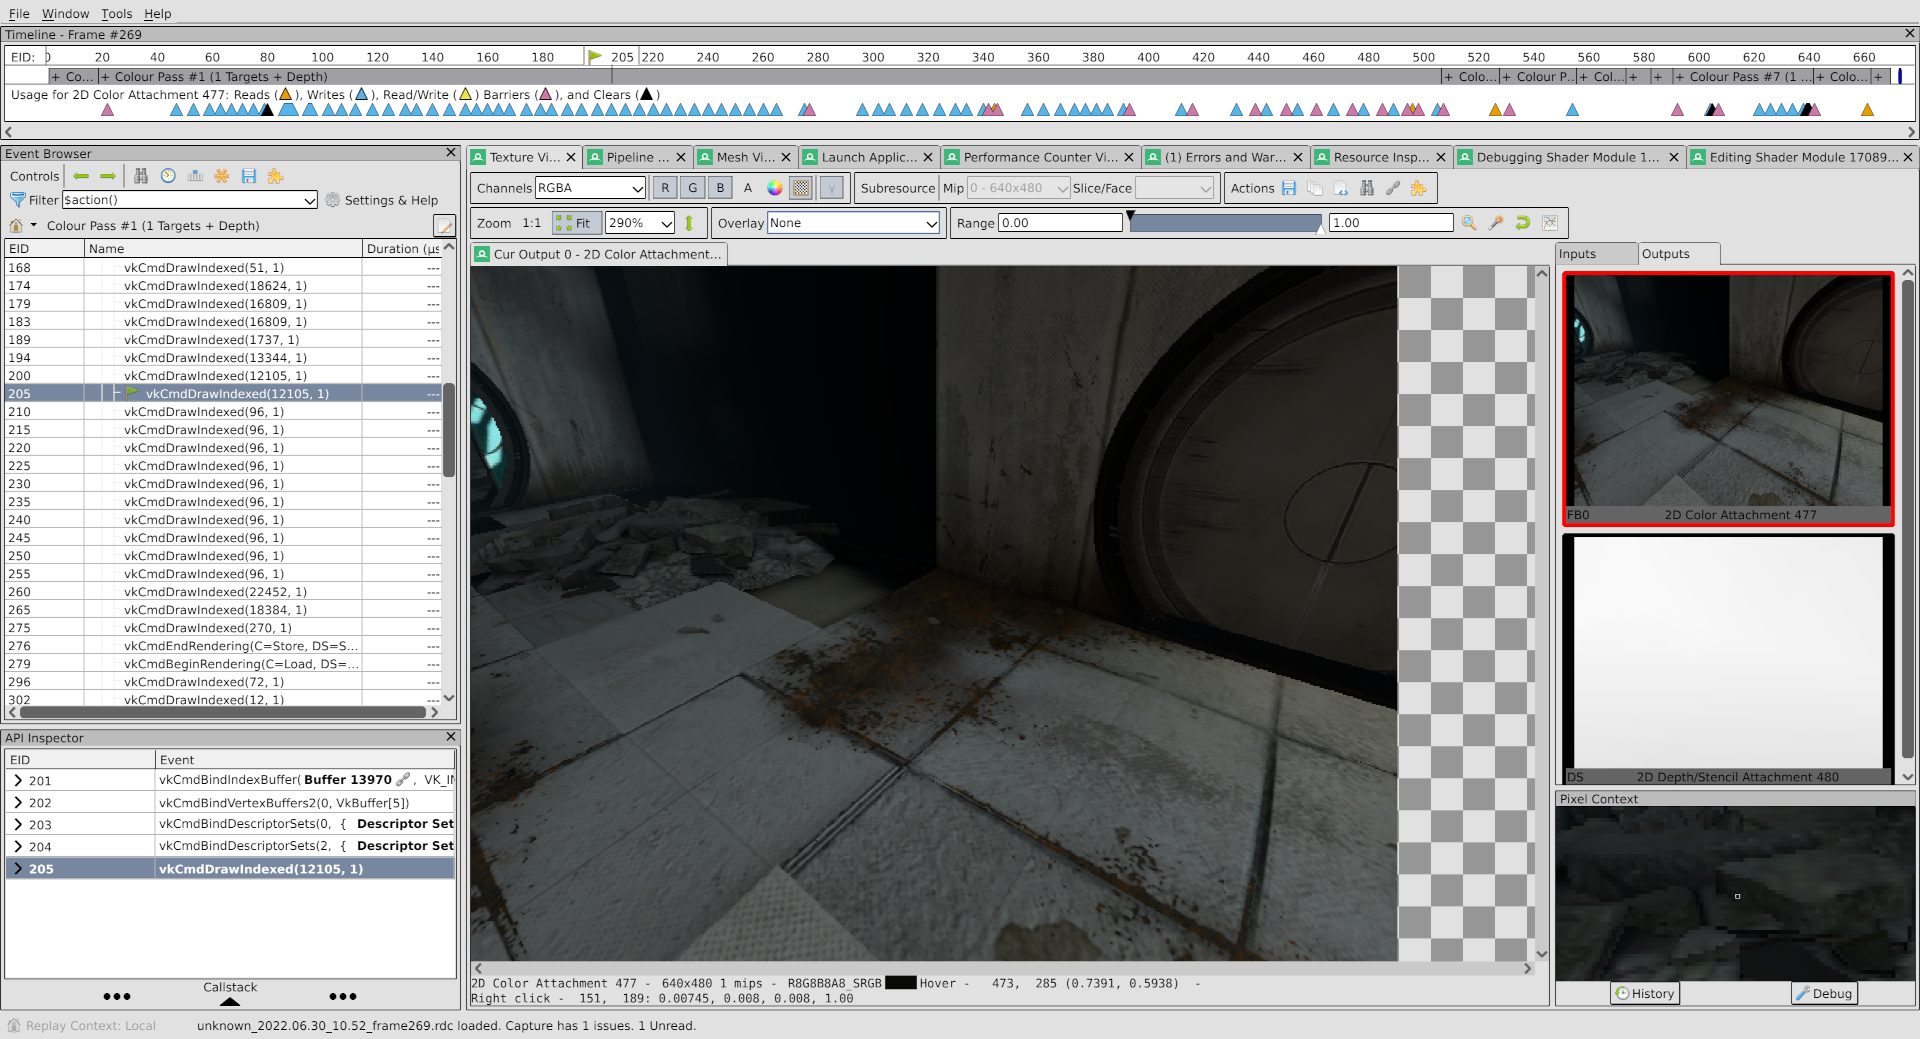Click the performance counters bar-chart icon
Image resolution: width=1920 pixels, height=1039 pixels.
195,176
